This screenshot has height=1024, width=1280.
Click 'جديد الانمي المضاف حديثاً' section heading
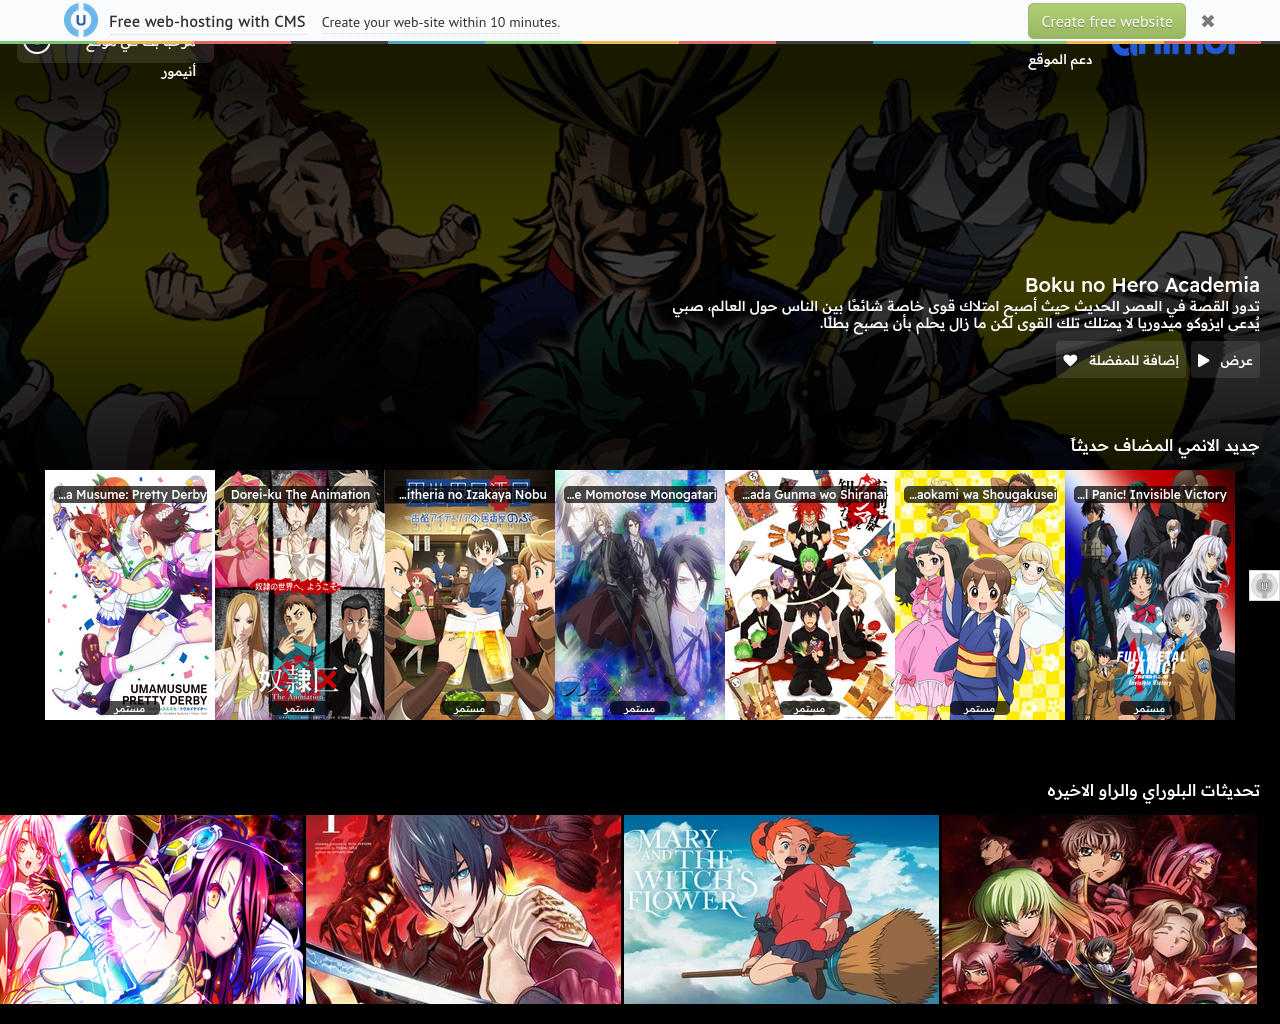(1165, 446)
